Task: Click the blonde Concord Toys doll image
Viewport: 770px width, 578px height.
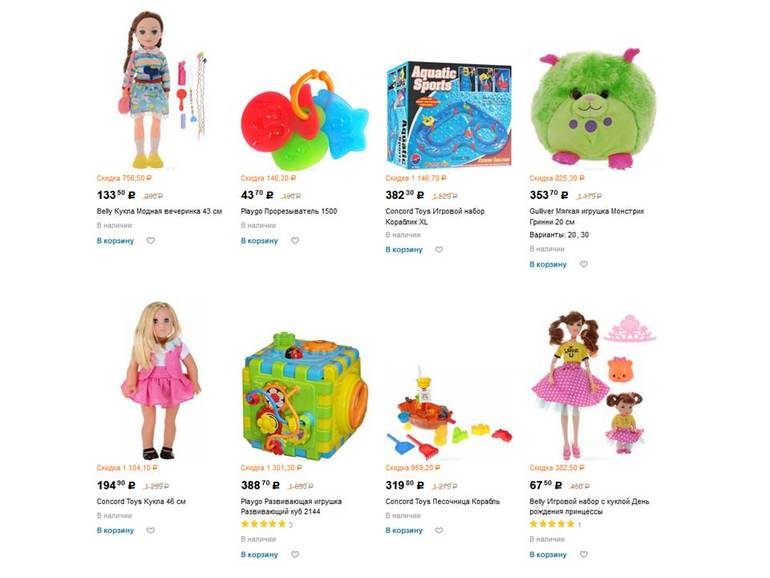Action: (161, 381)
